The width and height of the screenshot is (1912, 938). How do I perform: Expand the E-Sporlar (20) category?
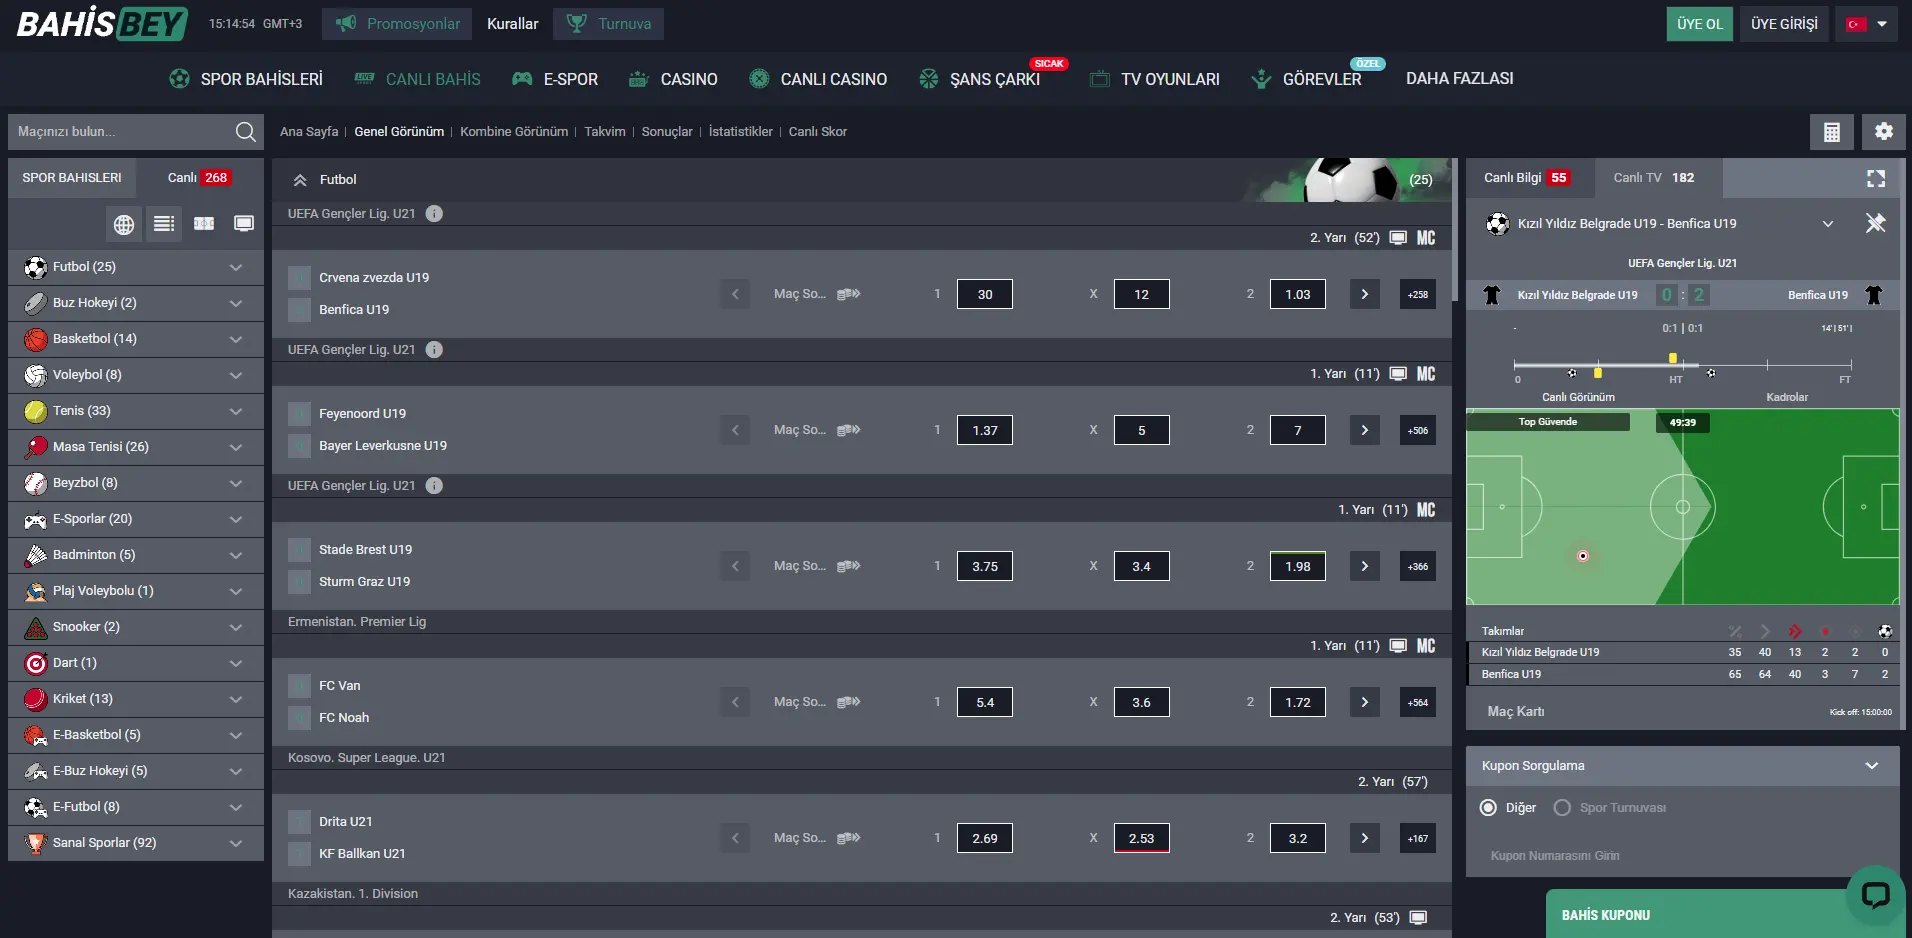[x=136, y=519]
